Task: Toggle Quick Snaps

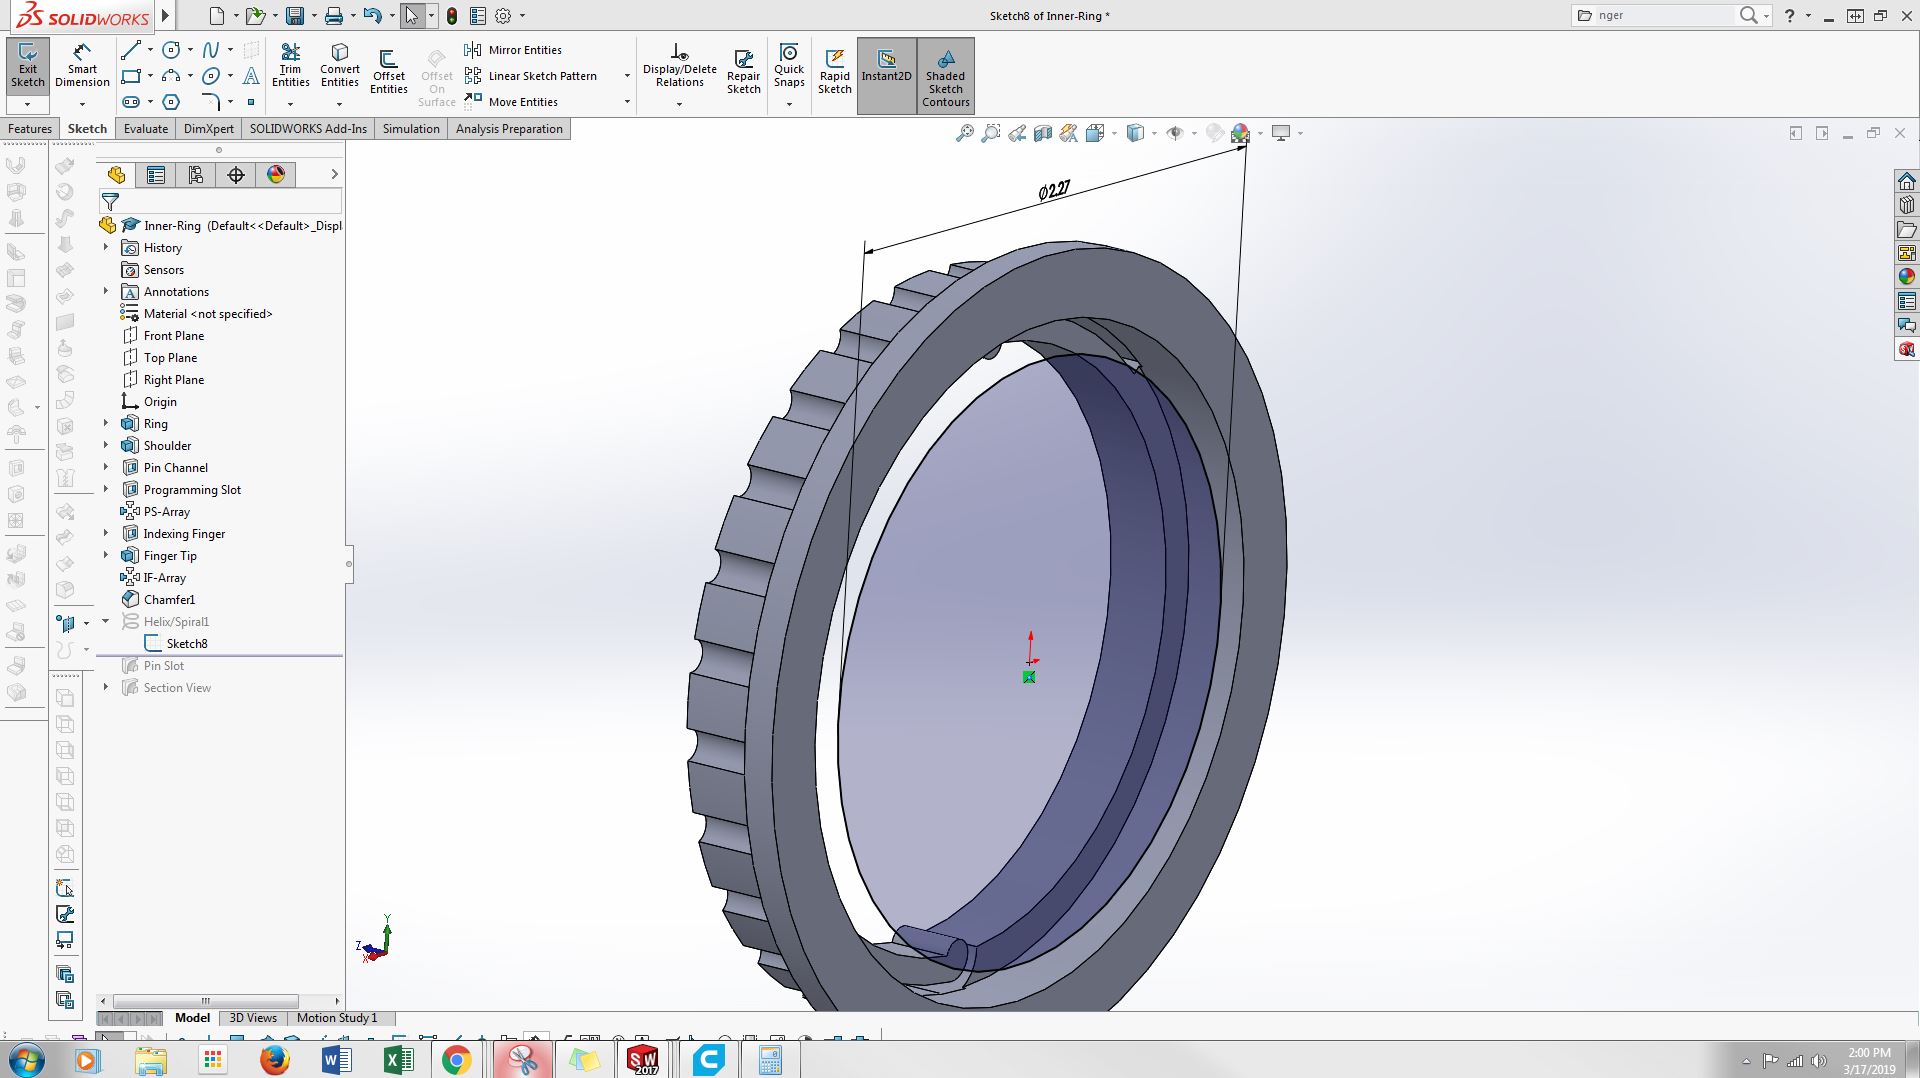Action: pyautogui.click(x=789, y=66)
